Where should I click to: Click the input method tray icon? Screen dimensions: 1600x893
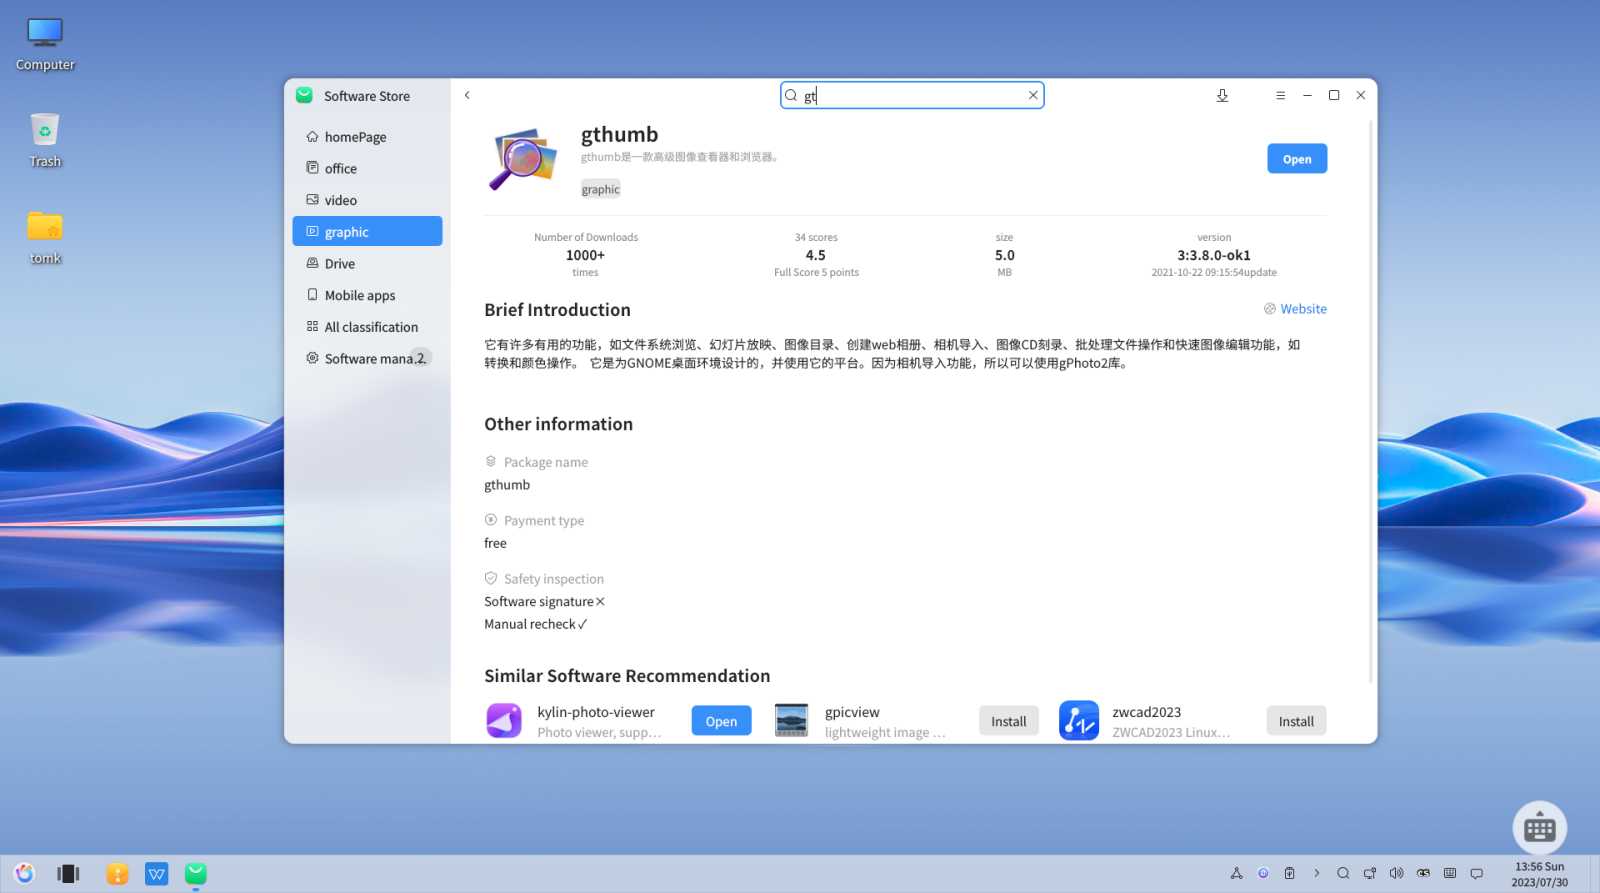pyautogui.click(x=1423, y=873)
